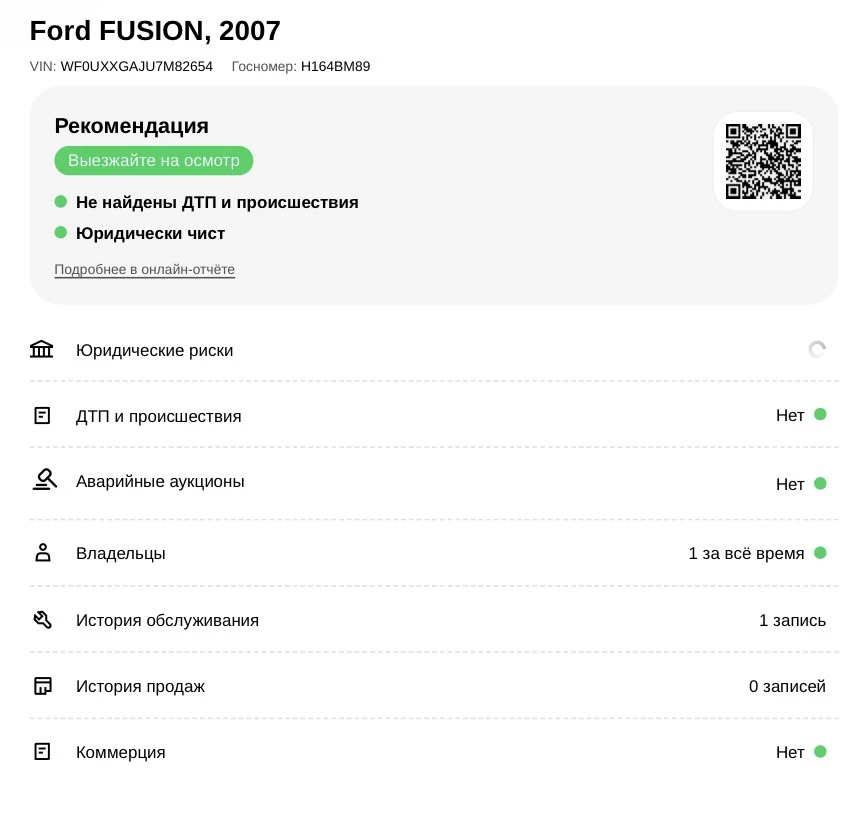Open the Юридические риски section

[x=434, y=350]
